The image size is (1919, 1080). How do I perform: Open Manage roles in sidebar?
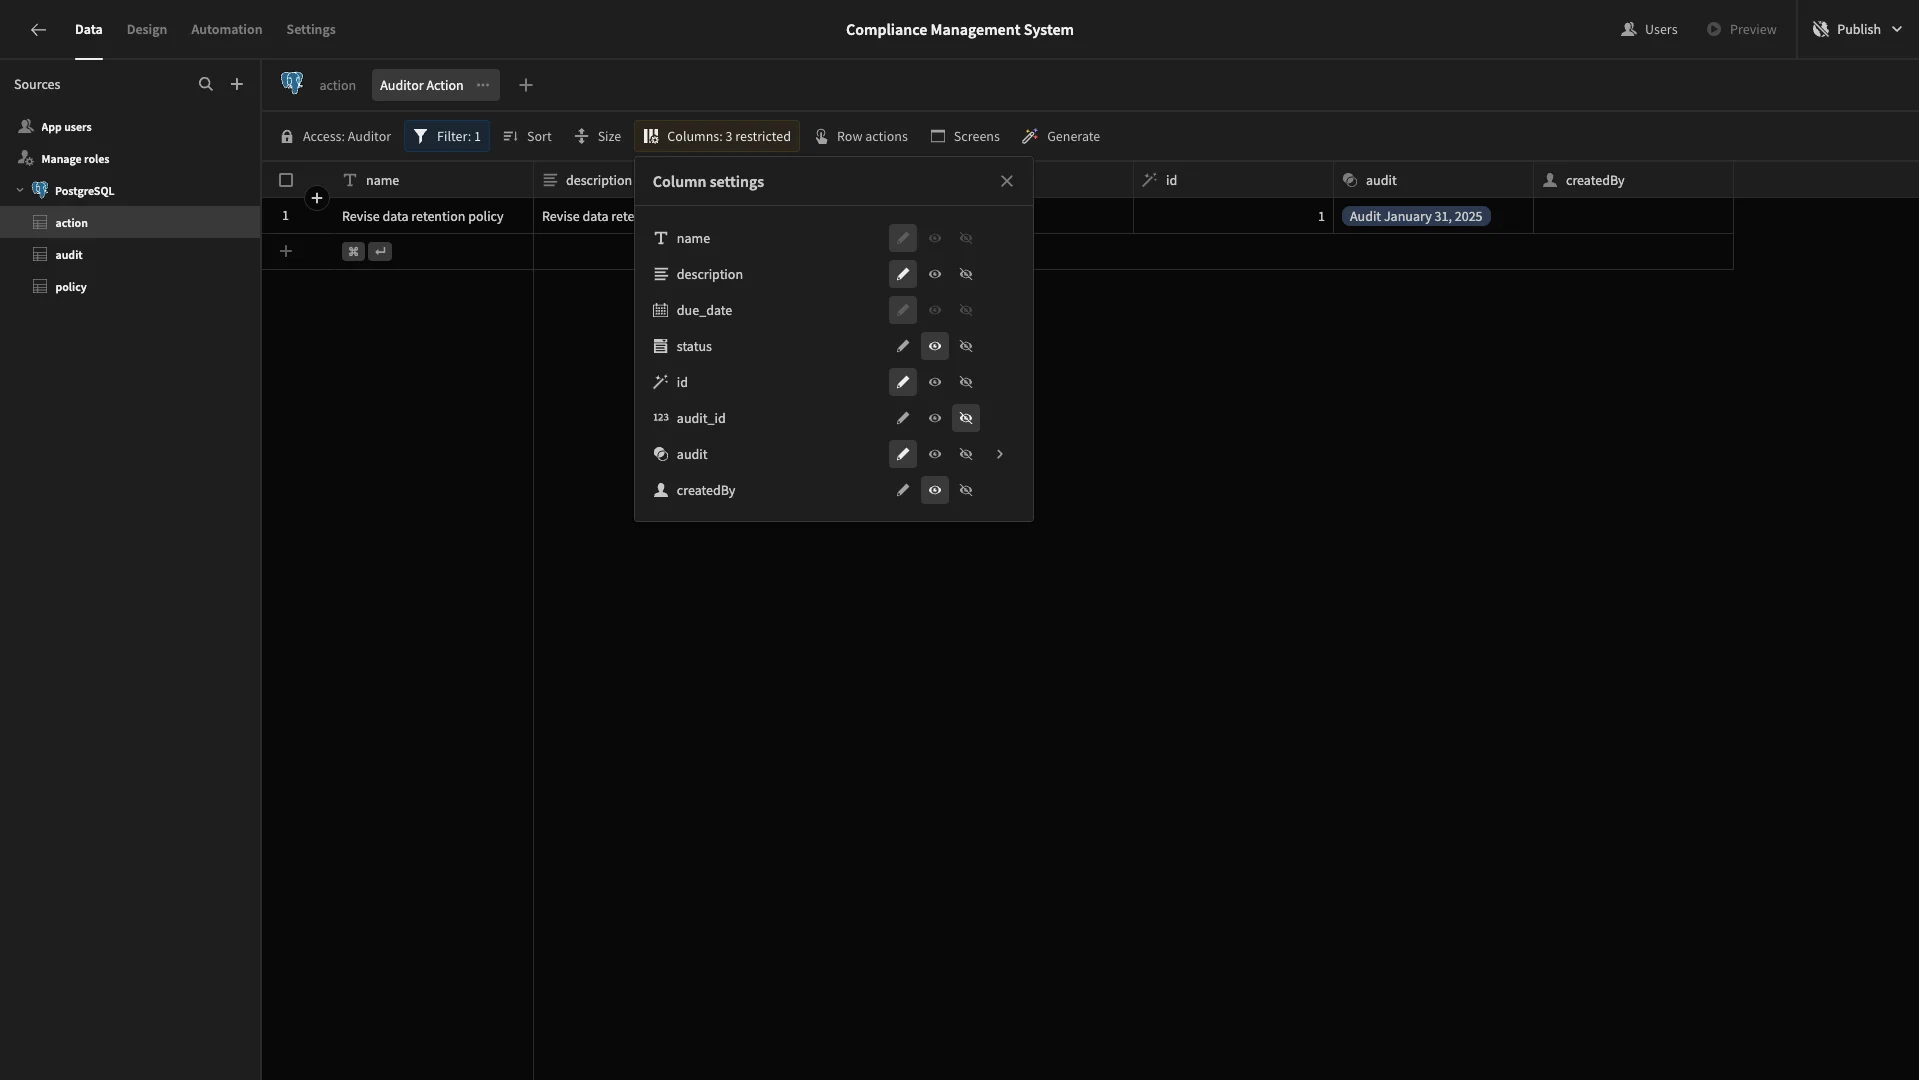[x=130, y=159]
